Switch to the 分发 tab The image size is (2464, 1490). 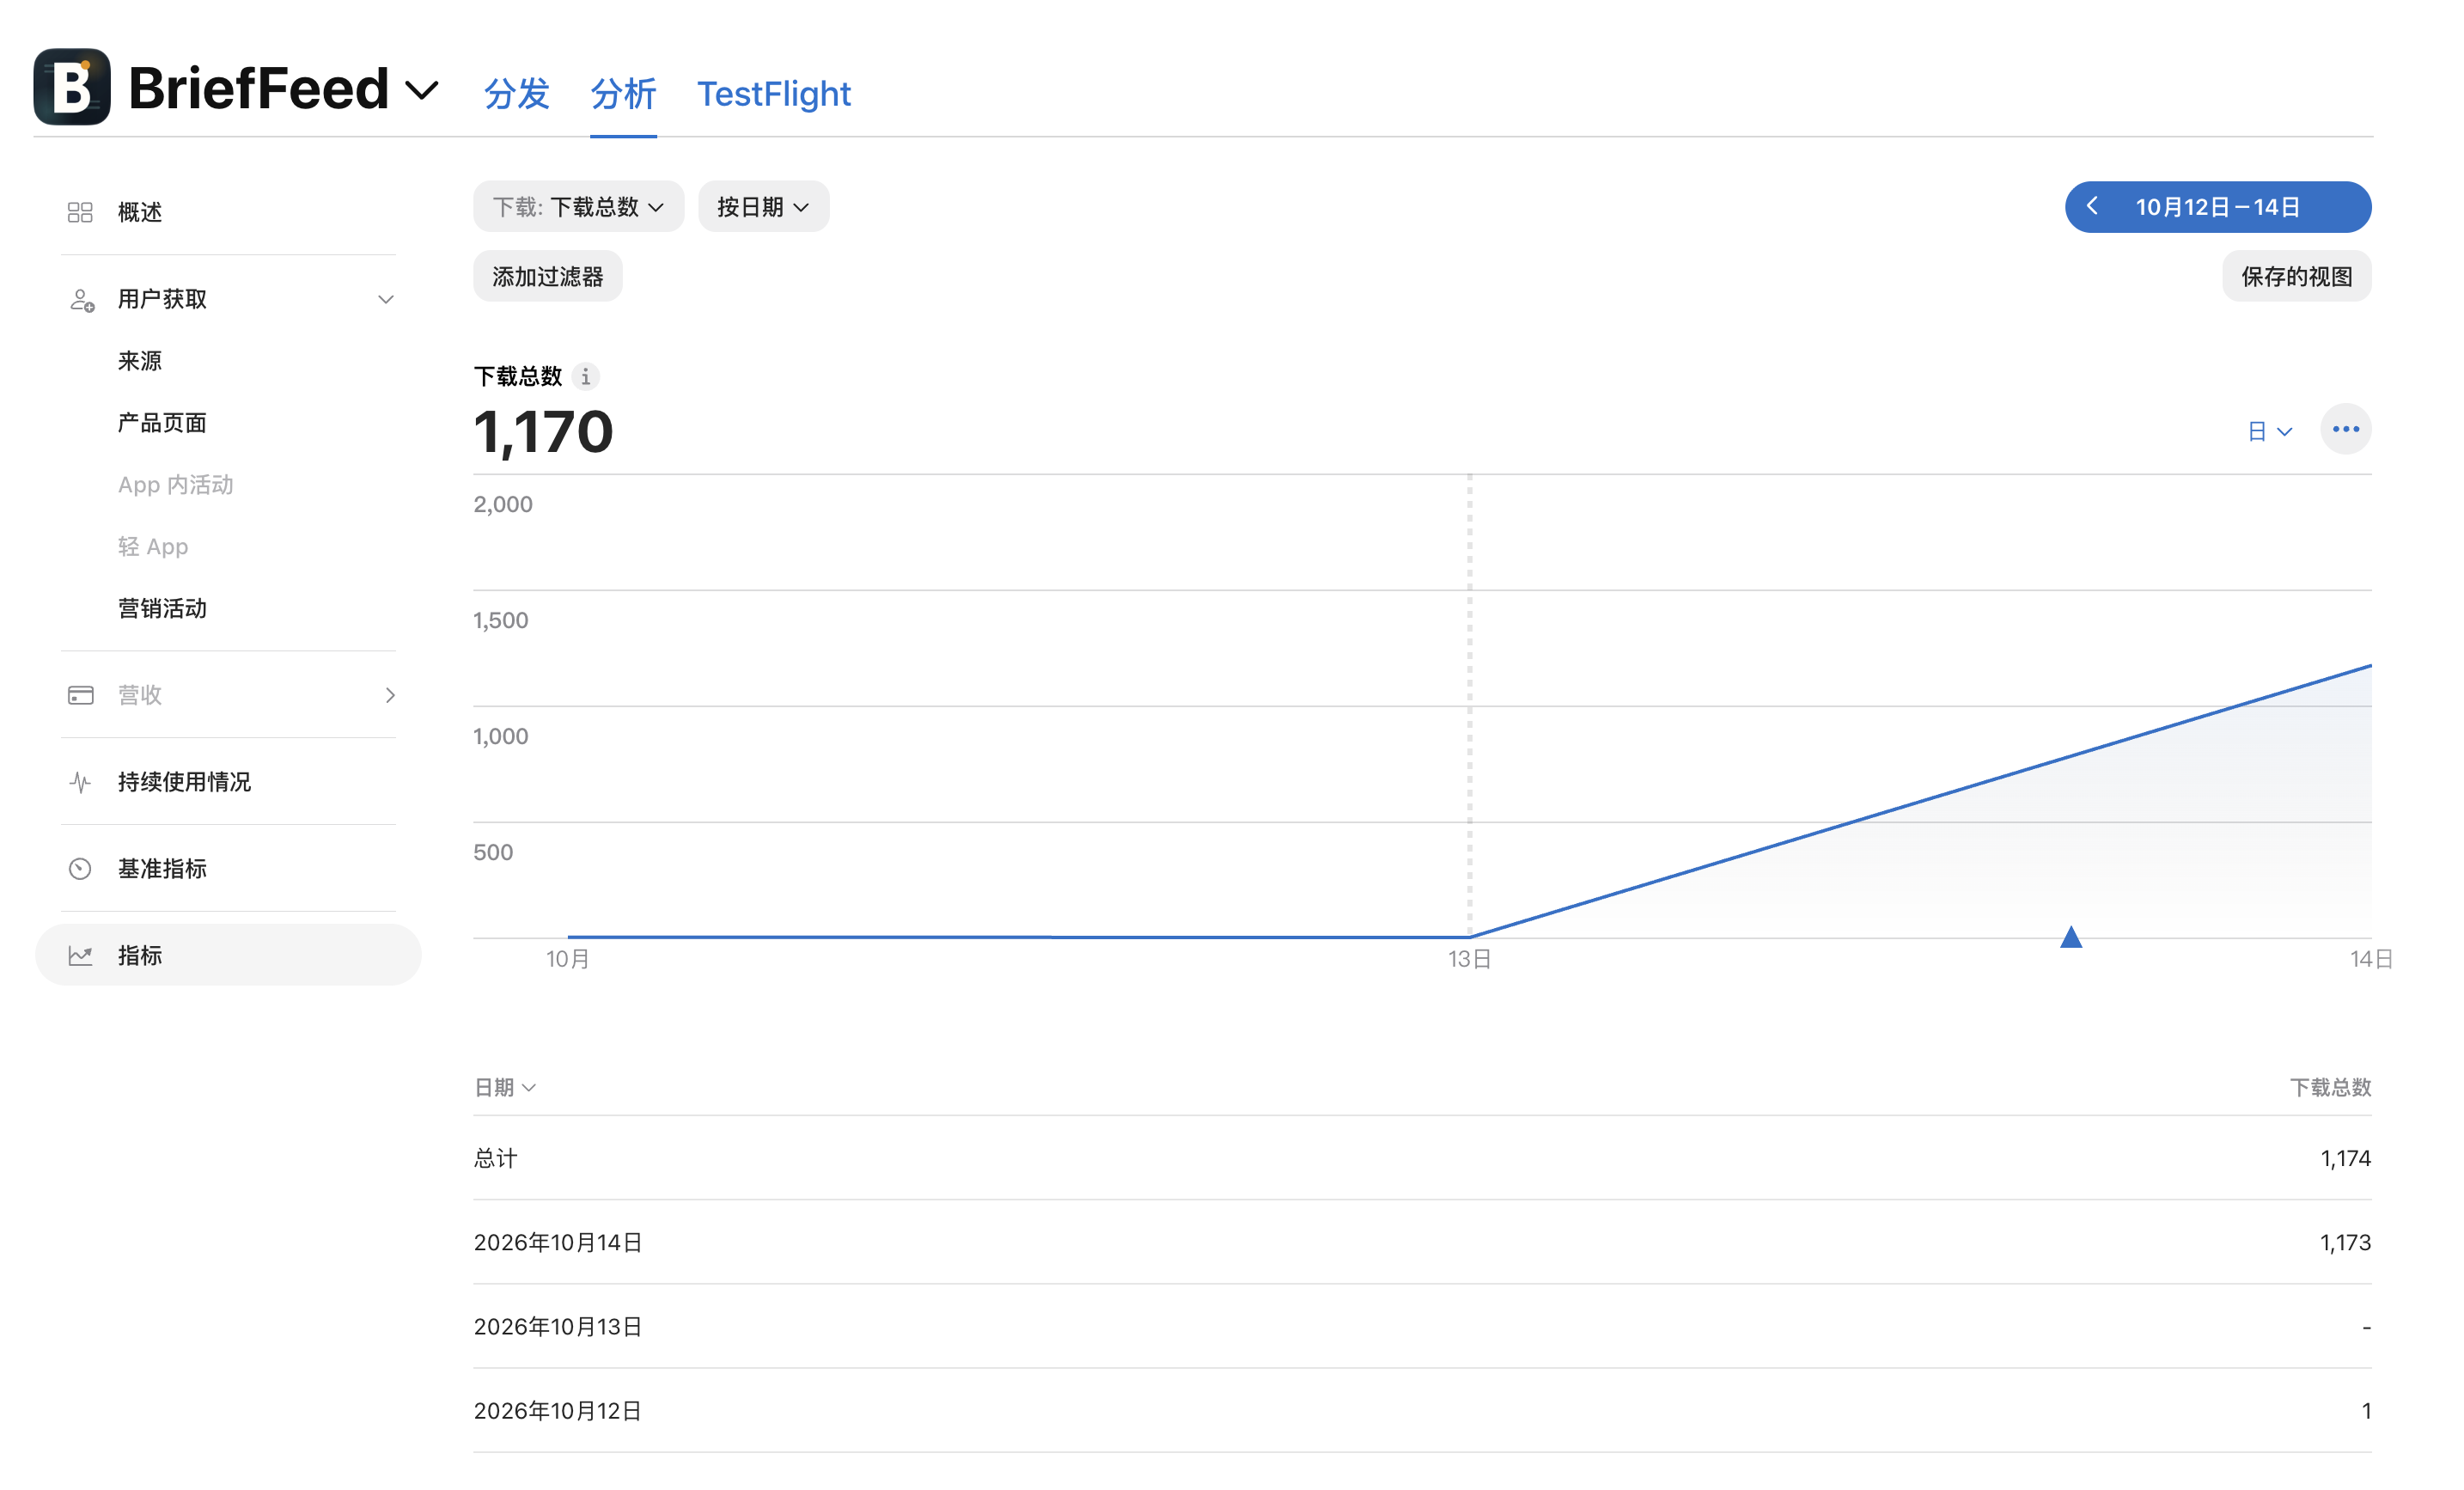coord(517,94)
